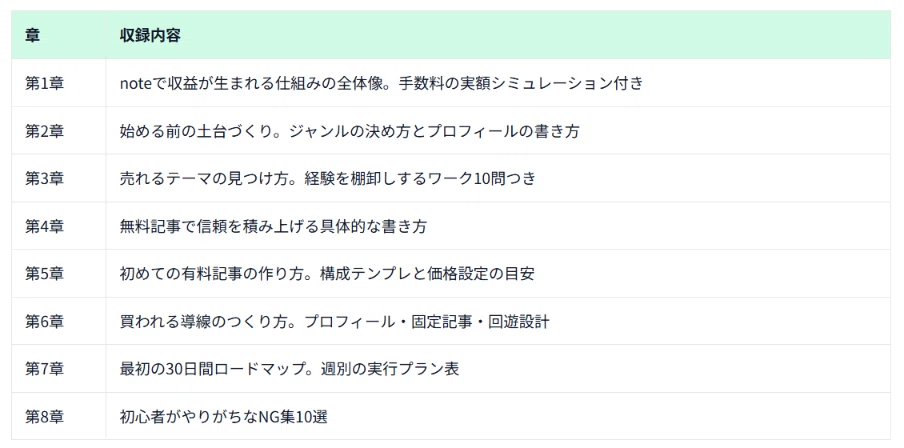904x448 pixels.
Task: Click the 無料記事で信頼を積み上げる description text
Action: pos(273,227)
